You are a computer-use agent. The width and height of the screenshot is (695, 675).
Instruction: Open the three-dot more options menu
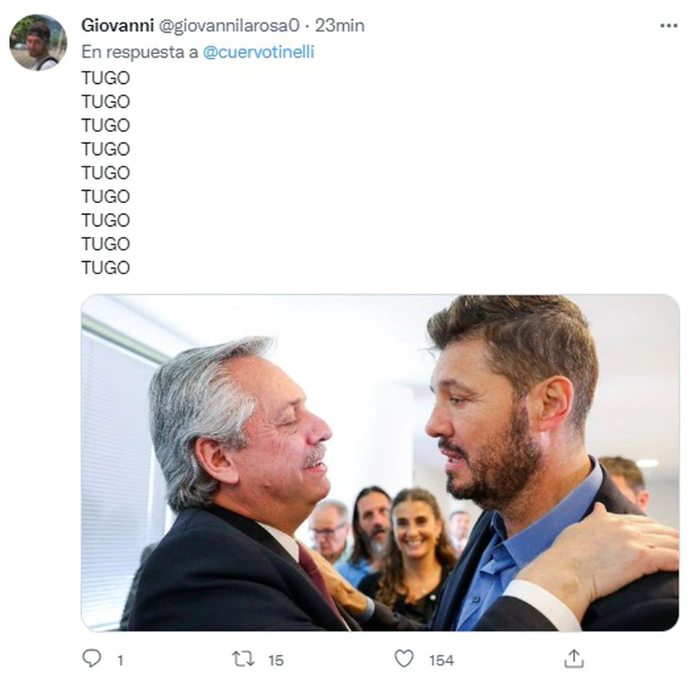point(668,26)
